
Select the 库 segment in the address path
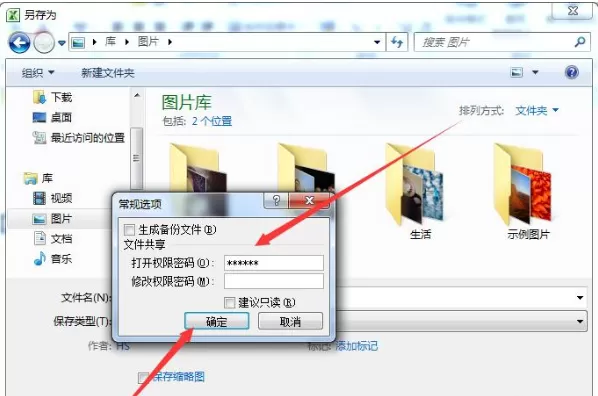pos(110,42)
